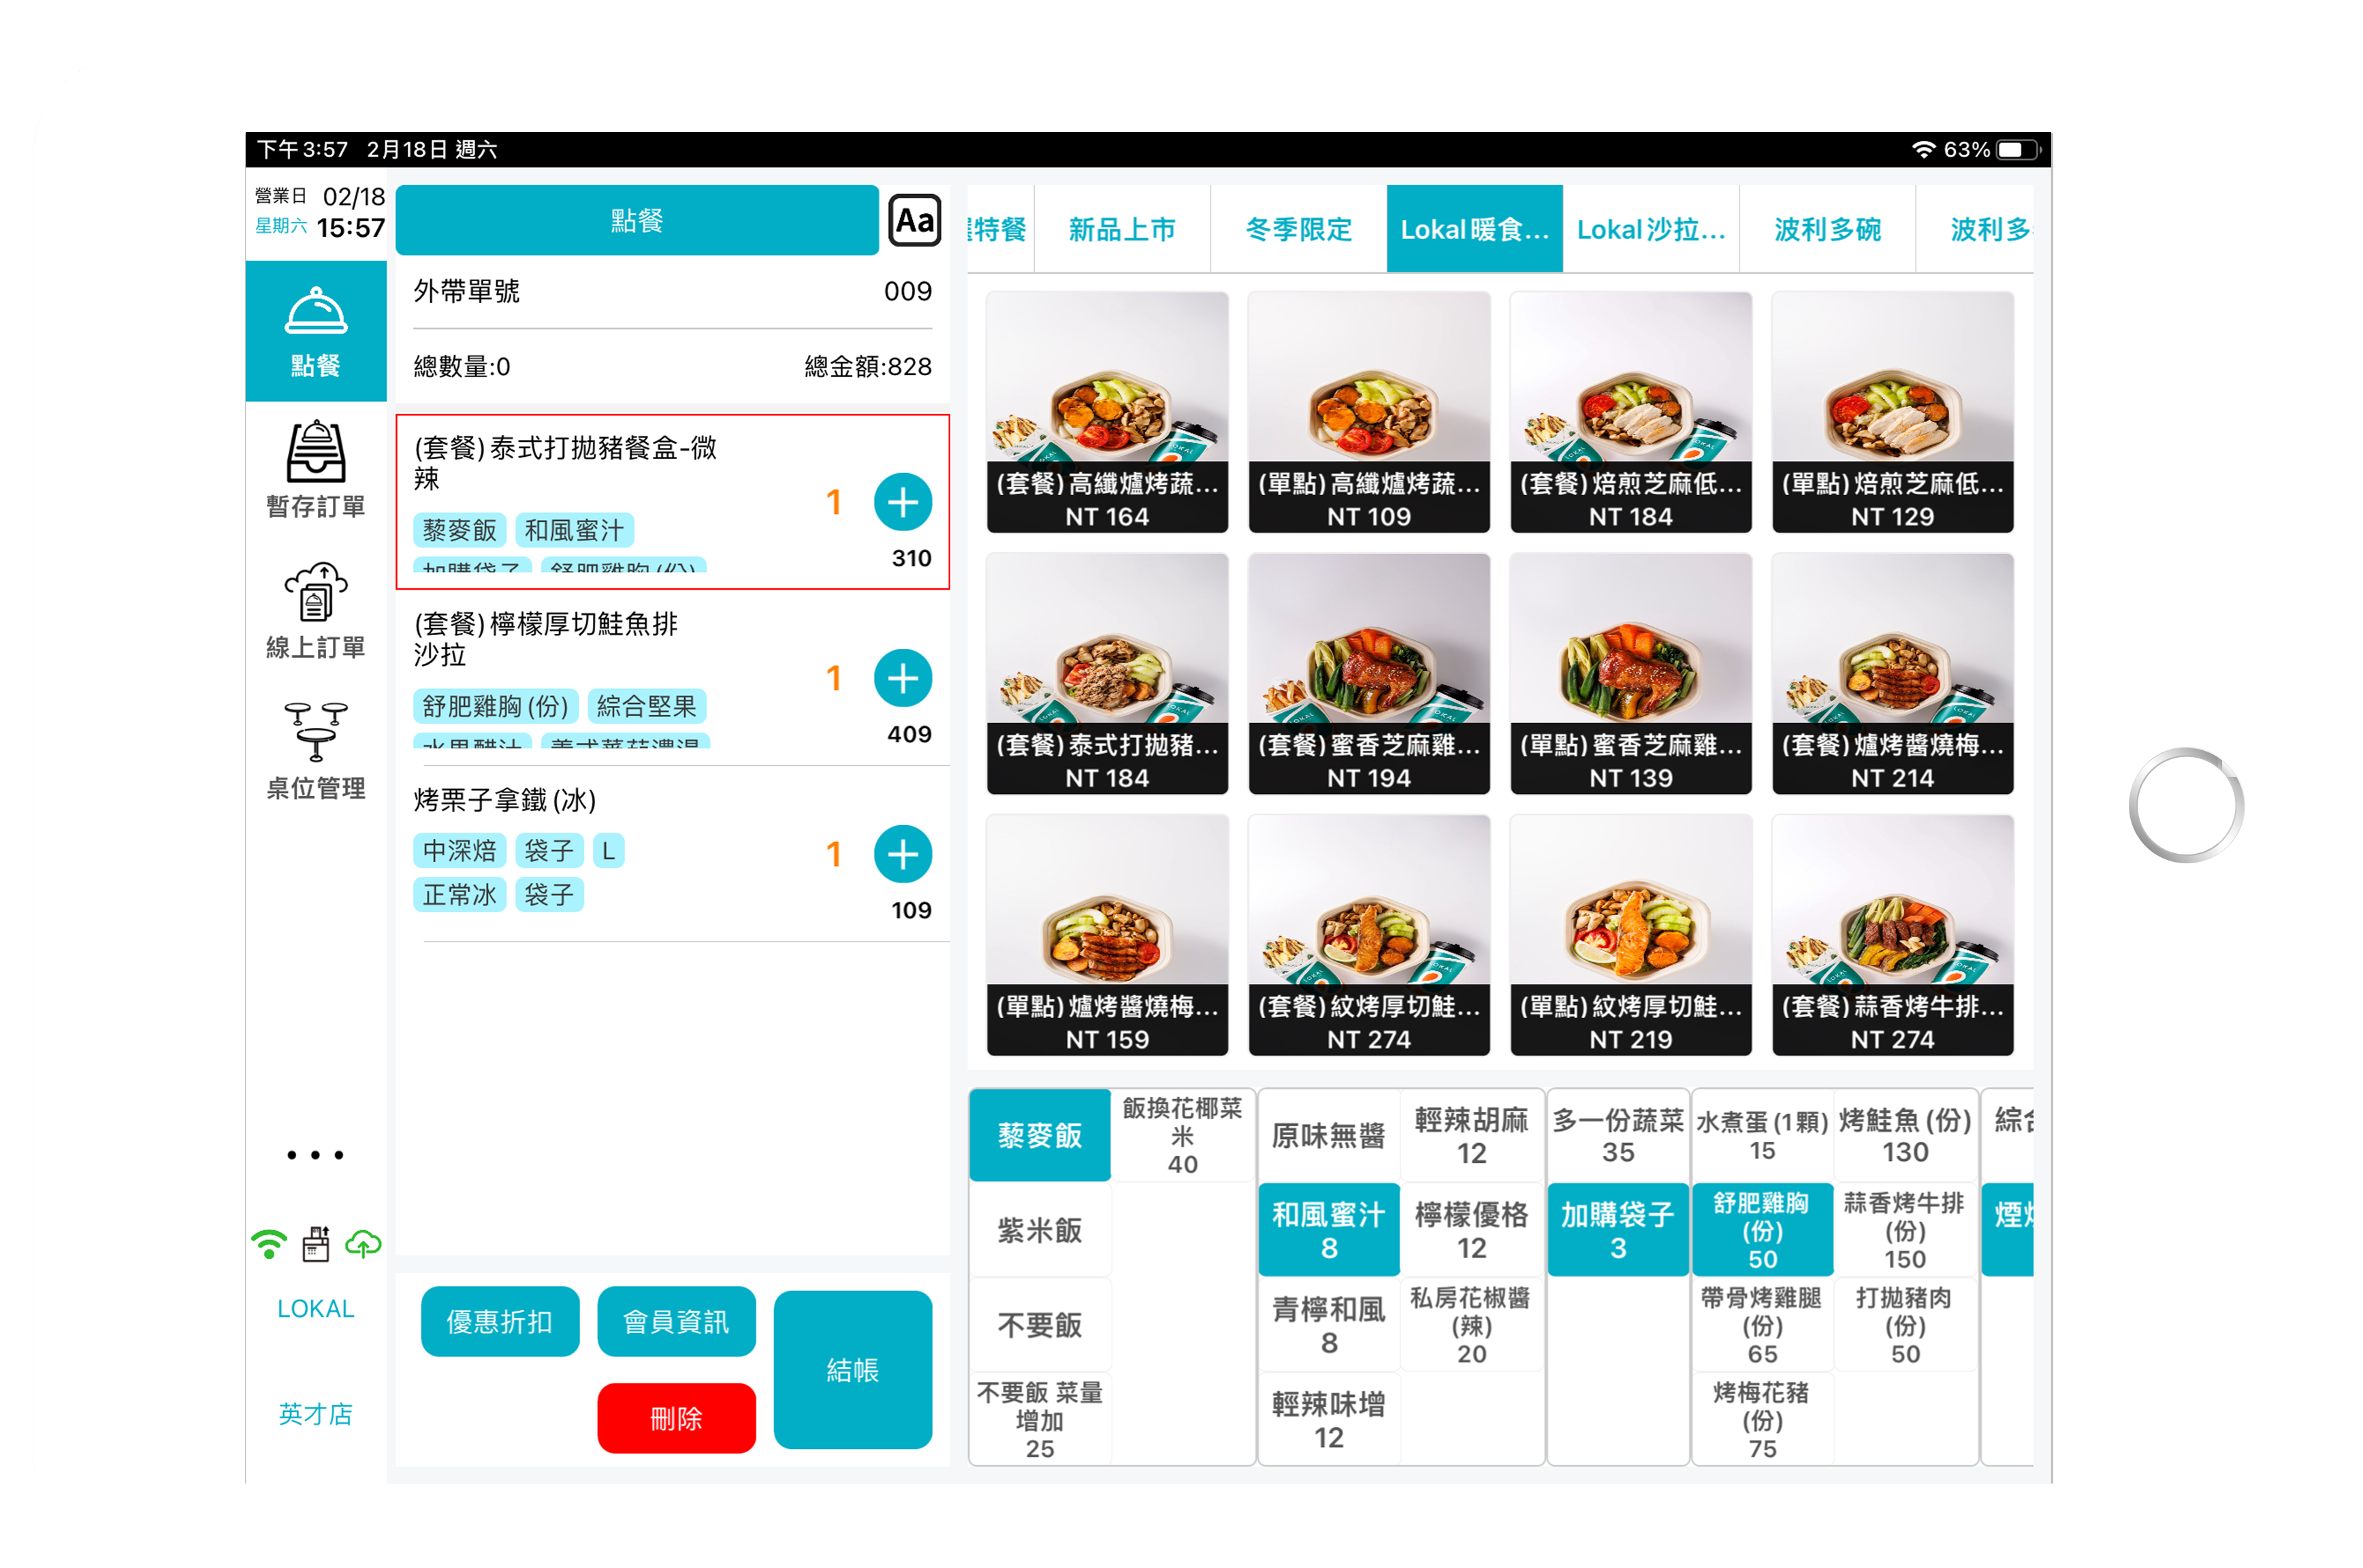The image size is (2363, 1568).
Task: Open the three-dots more menu in sidebar
Action: (315, 1155)
